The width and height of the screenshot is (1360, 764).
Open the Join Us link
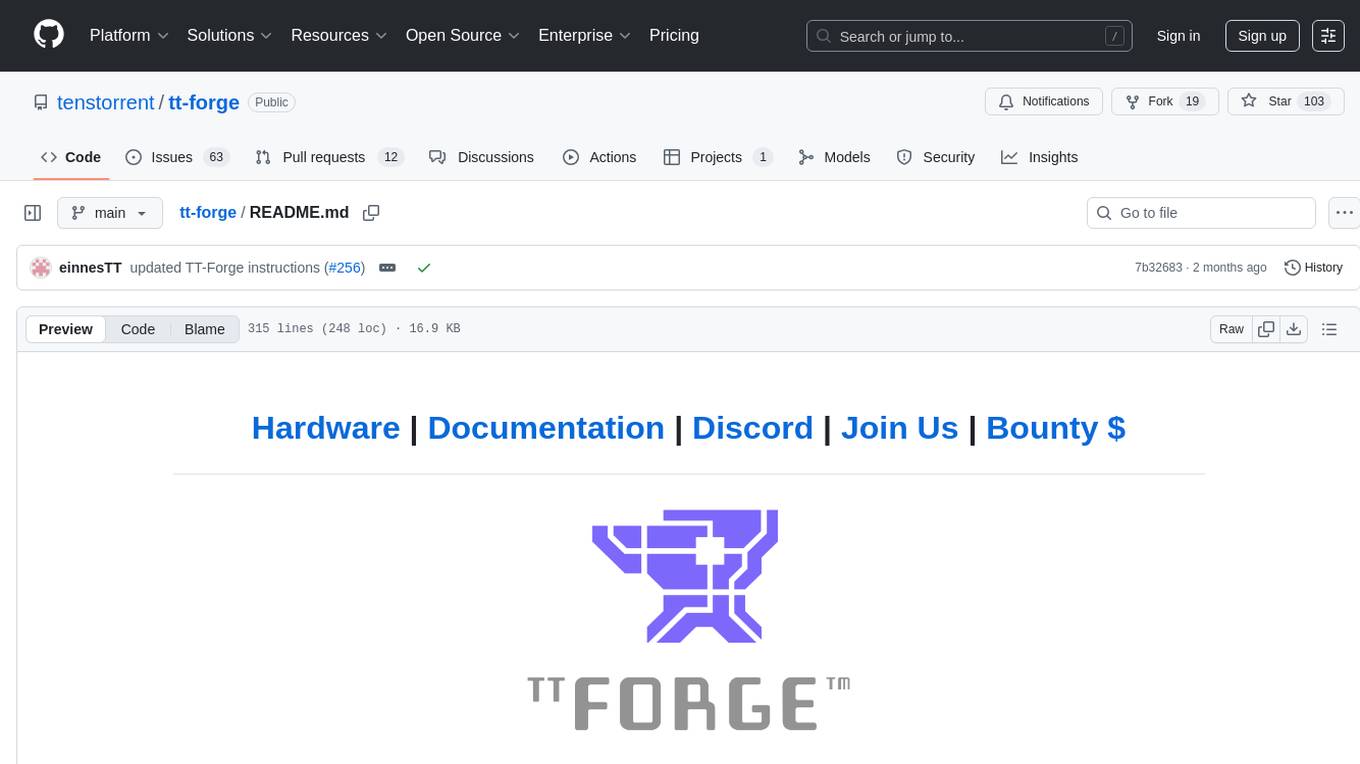click(900, 428)
